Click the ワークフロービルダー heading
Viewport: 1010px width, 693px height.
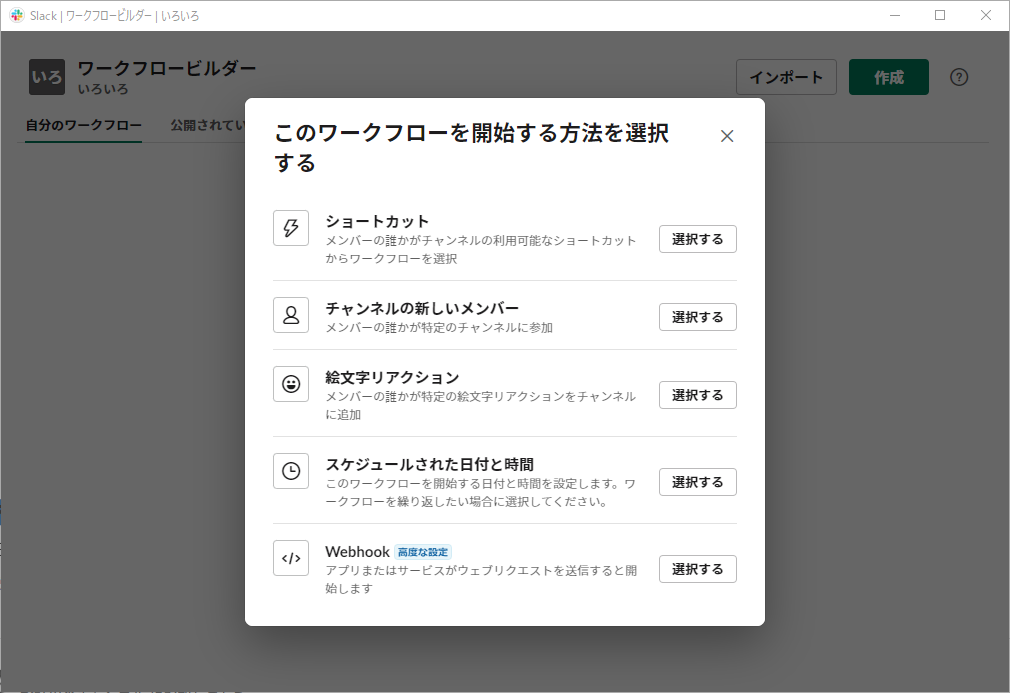point(167,69)
